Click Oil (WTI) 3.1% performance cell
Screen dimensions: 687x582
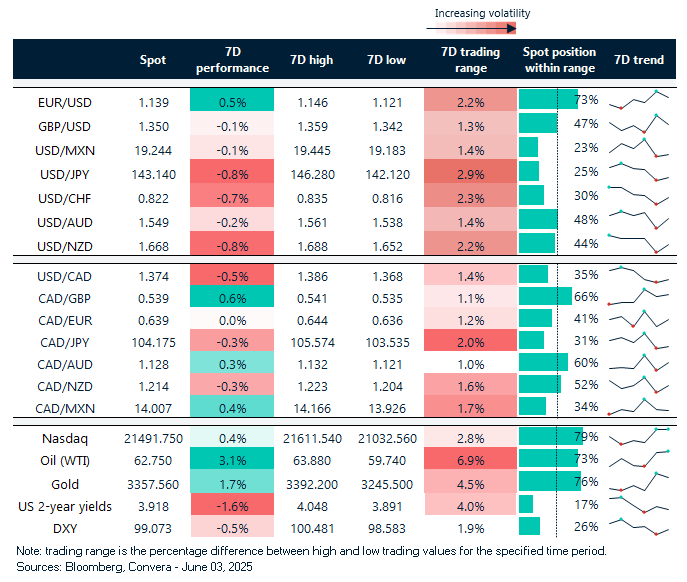(231, 460)
